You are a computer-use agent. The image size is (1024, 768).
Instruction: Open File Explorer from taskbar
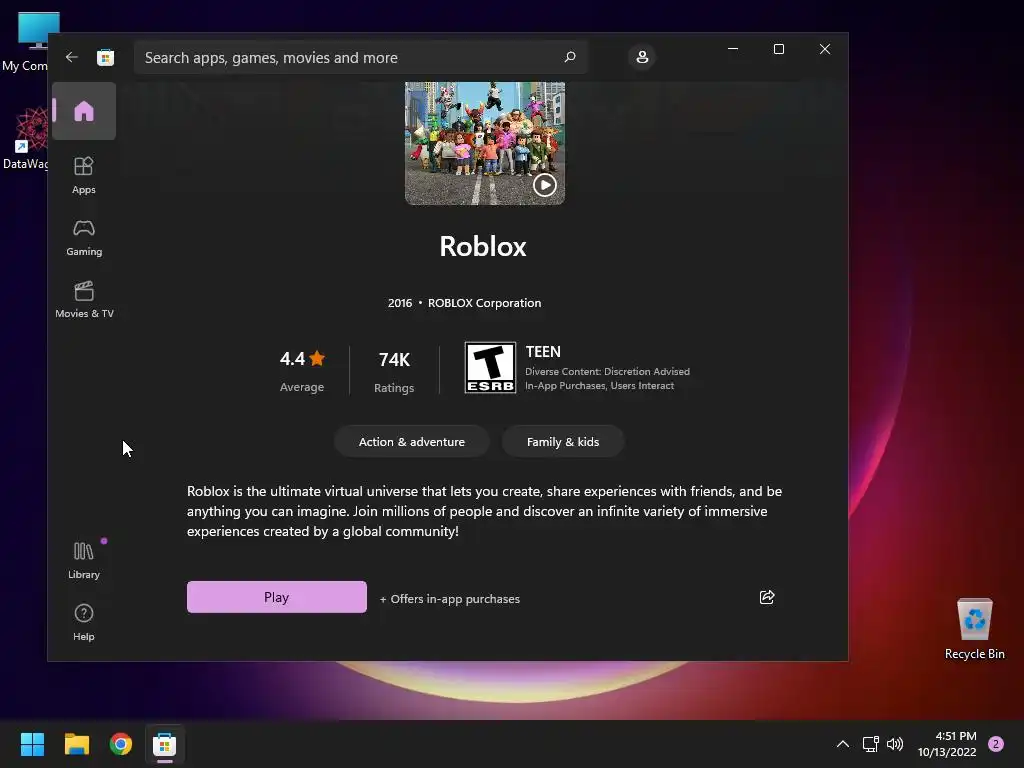tap(76, 744)
